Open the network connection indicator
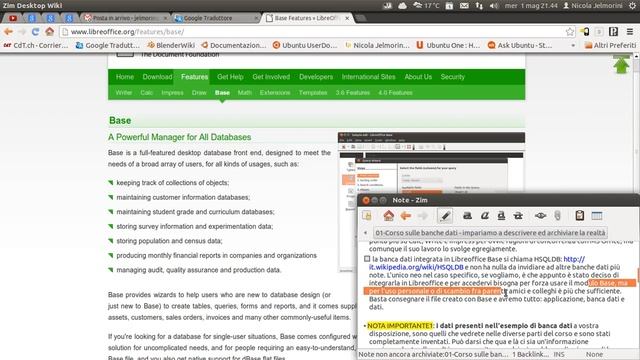The height and width of the screenshot is (360, 640). (479, 6)
